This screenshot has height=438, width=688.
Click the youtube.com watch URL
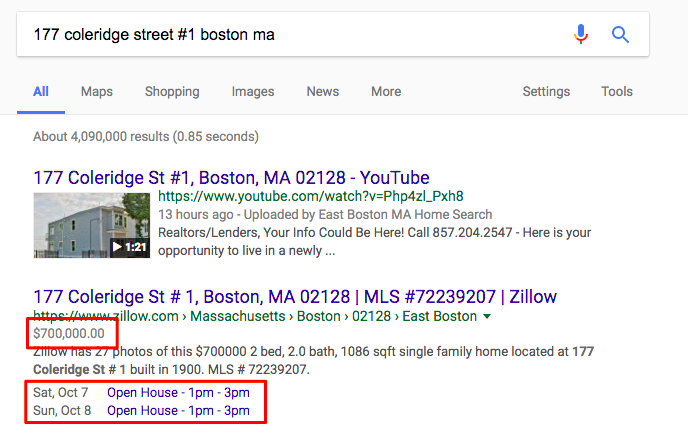pyautogui.click(x=311, y=196)
